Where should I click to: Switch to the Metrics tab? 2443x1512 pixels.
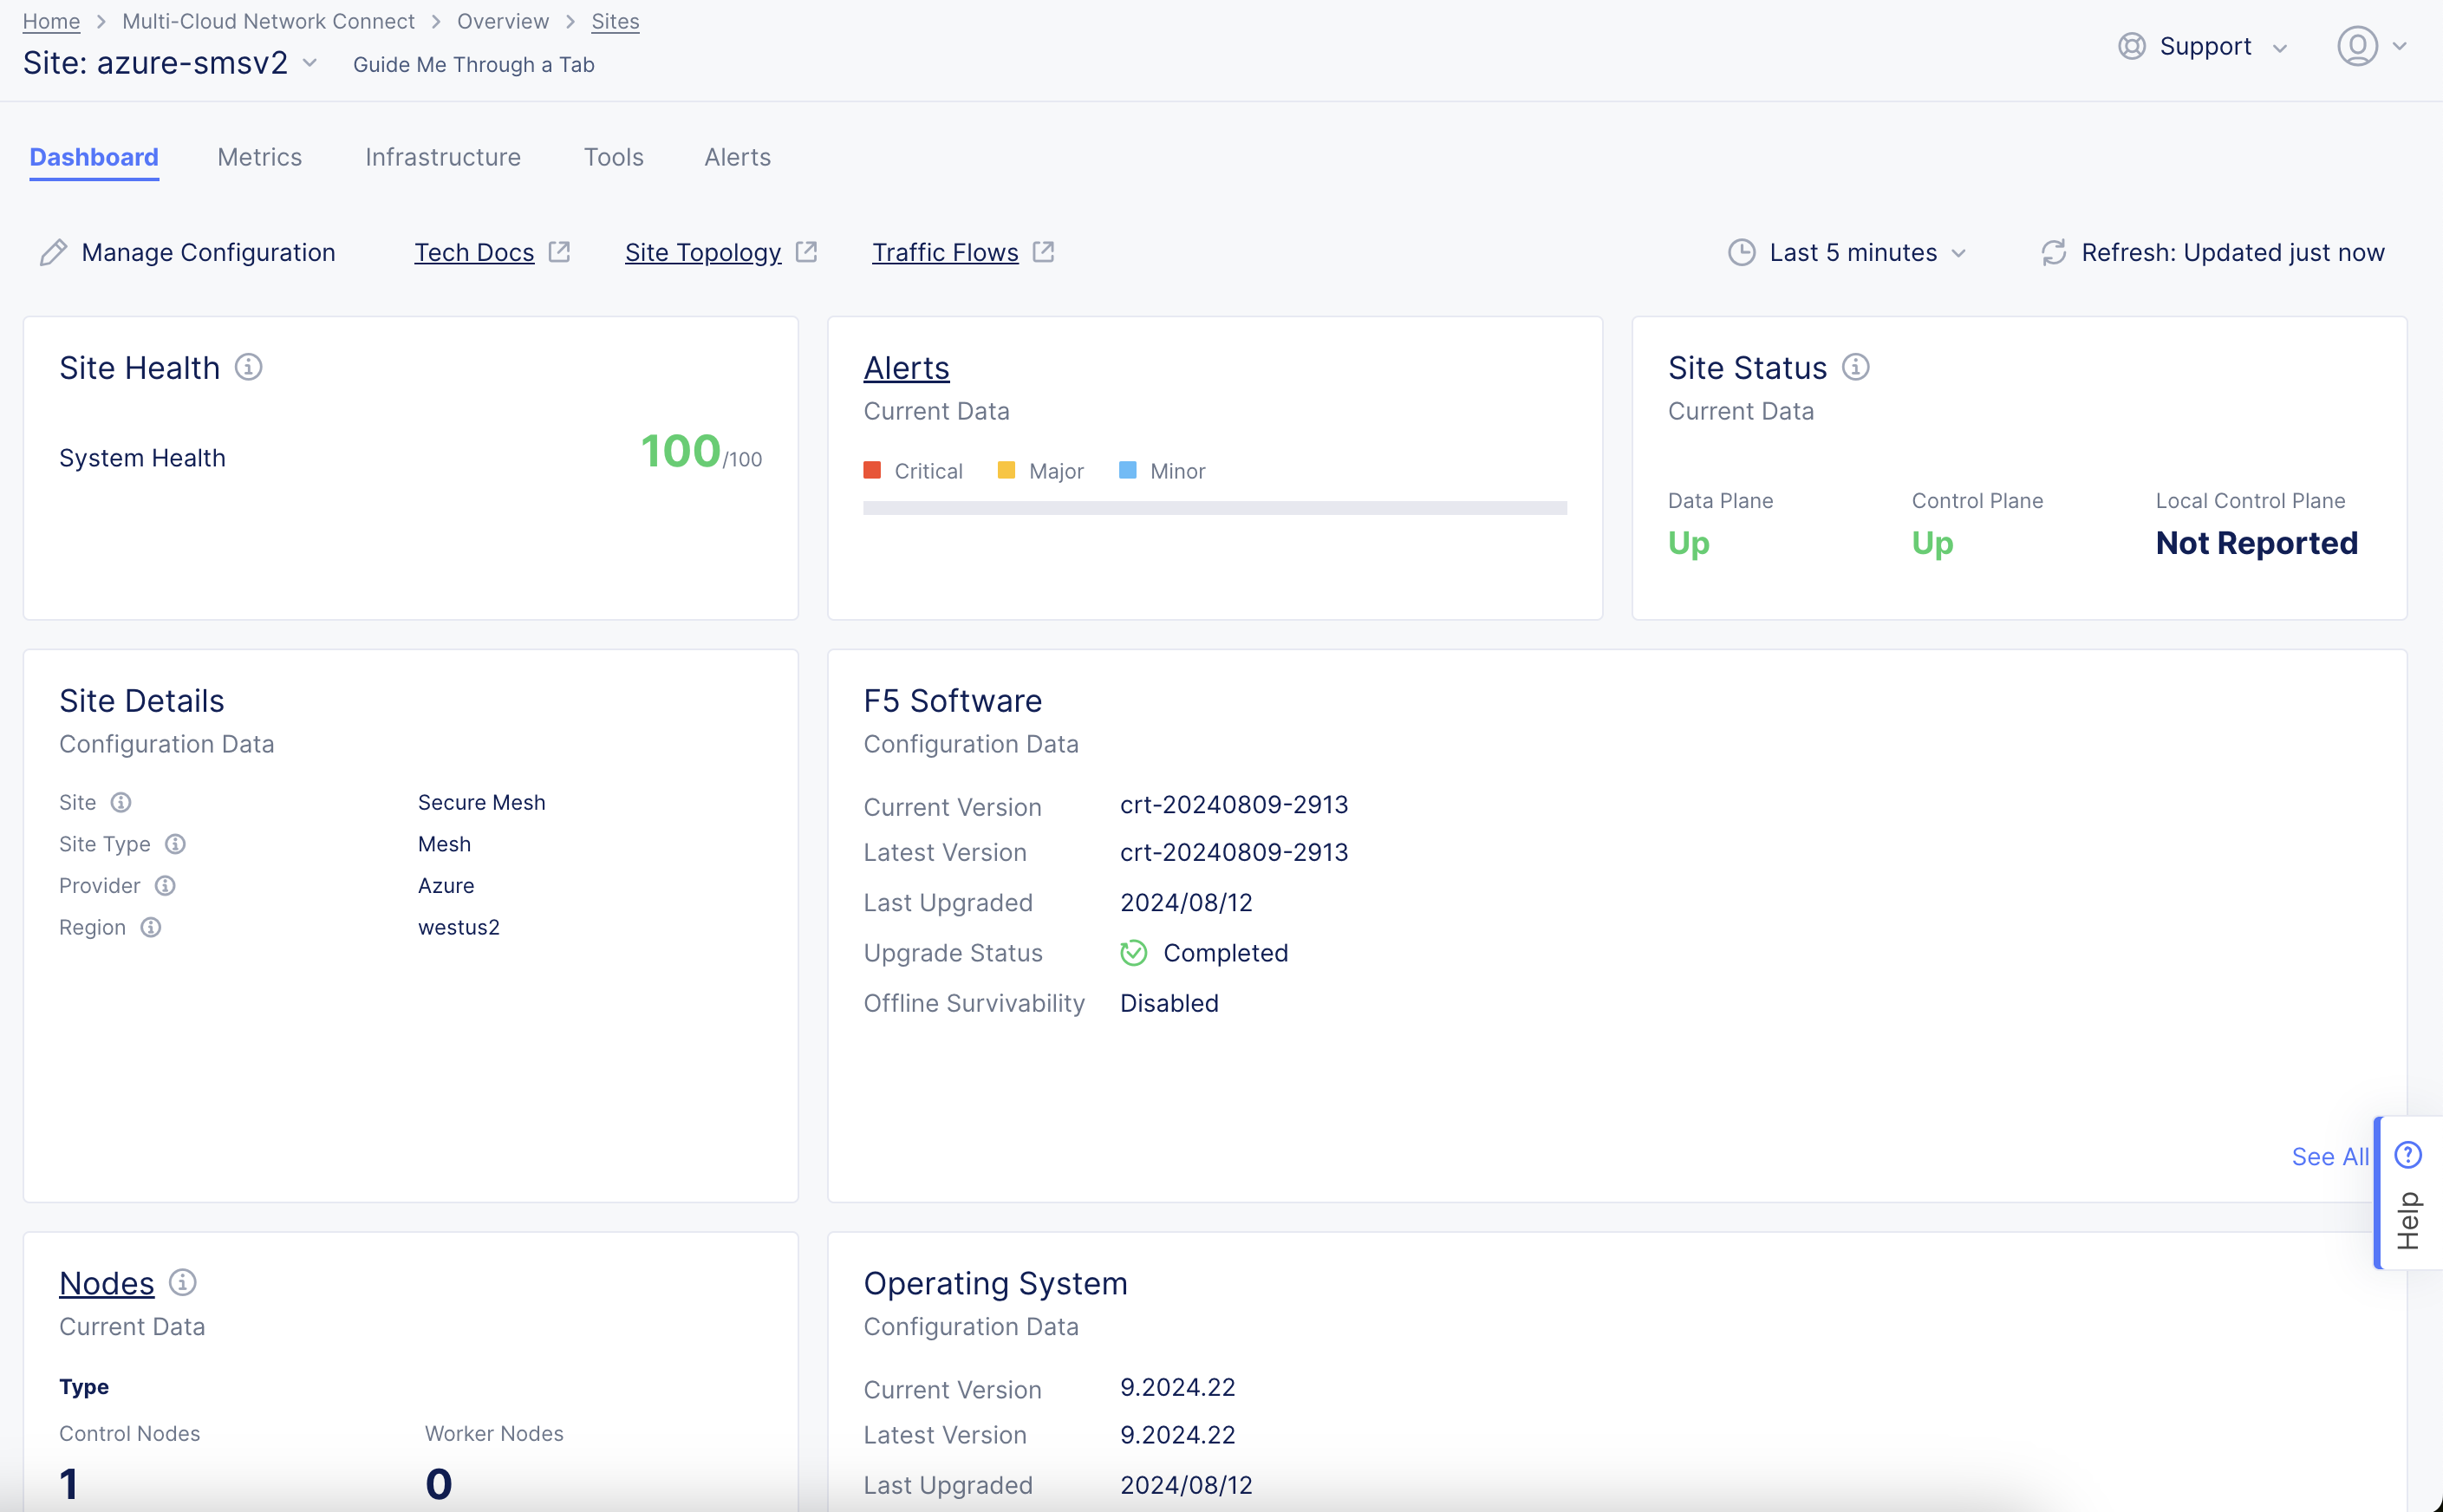[259, 157]
